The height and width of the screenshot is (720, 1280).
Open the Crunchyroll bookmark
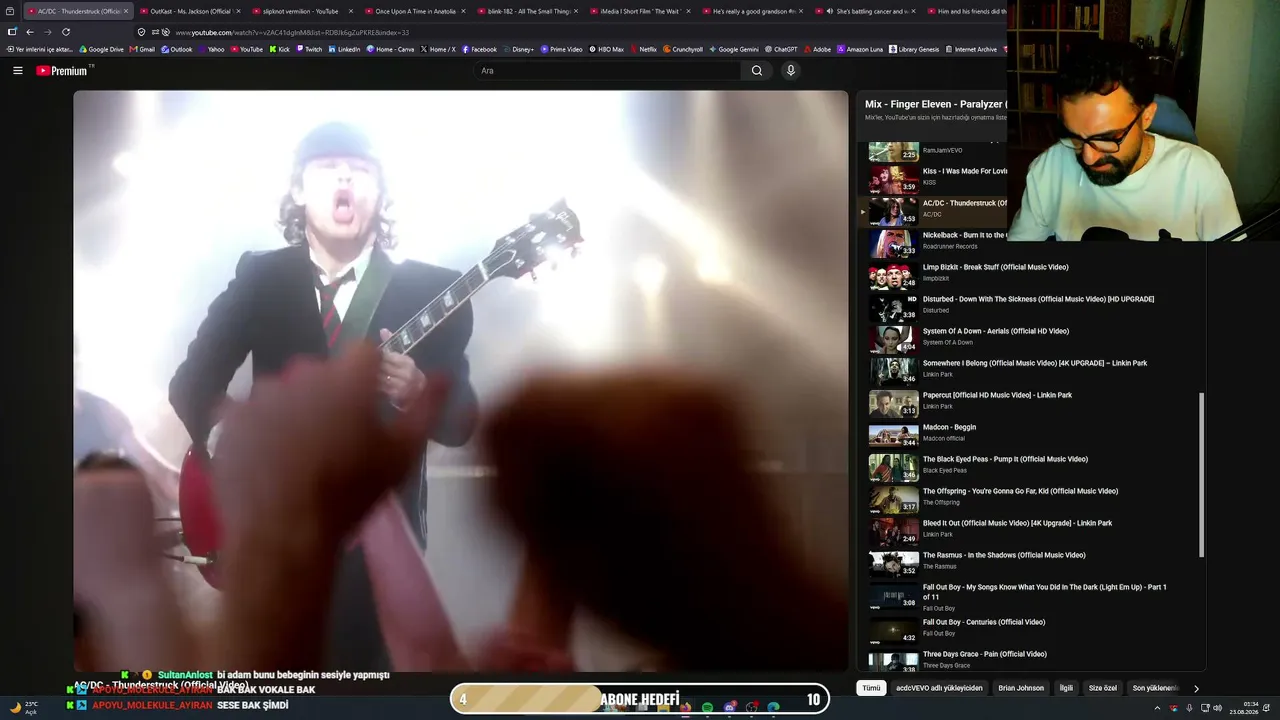(x=683, y=49)
